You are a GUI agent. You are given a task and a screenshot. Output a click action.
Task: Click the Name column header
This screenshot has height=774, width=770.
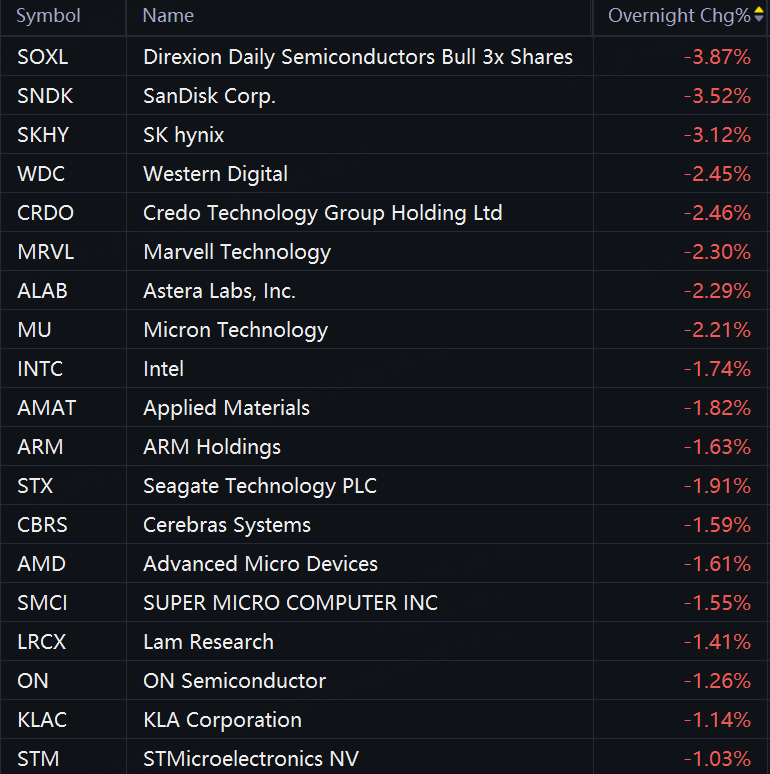pos(168,16)
